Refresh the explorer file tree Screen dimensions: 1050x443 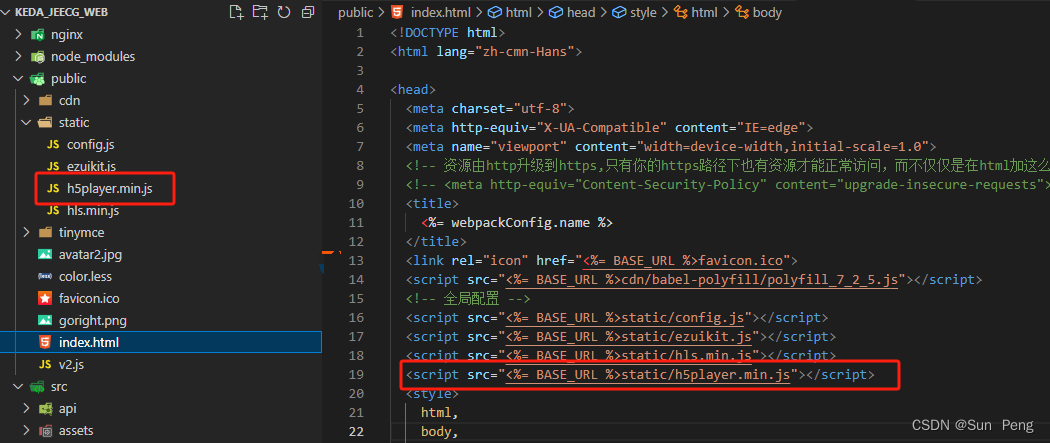coord(284,12)
